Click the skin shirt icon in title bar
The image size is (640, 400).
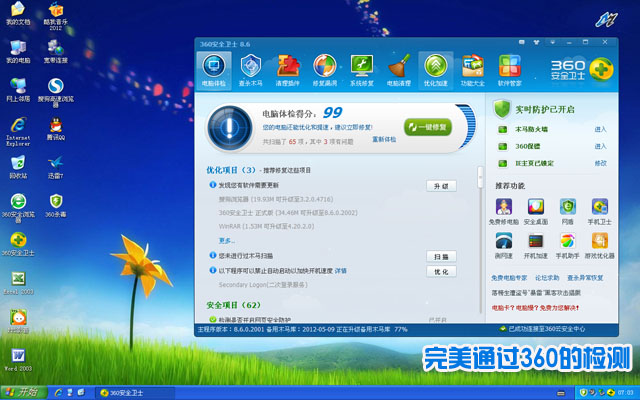click(536, 42)
